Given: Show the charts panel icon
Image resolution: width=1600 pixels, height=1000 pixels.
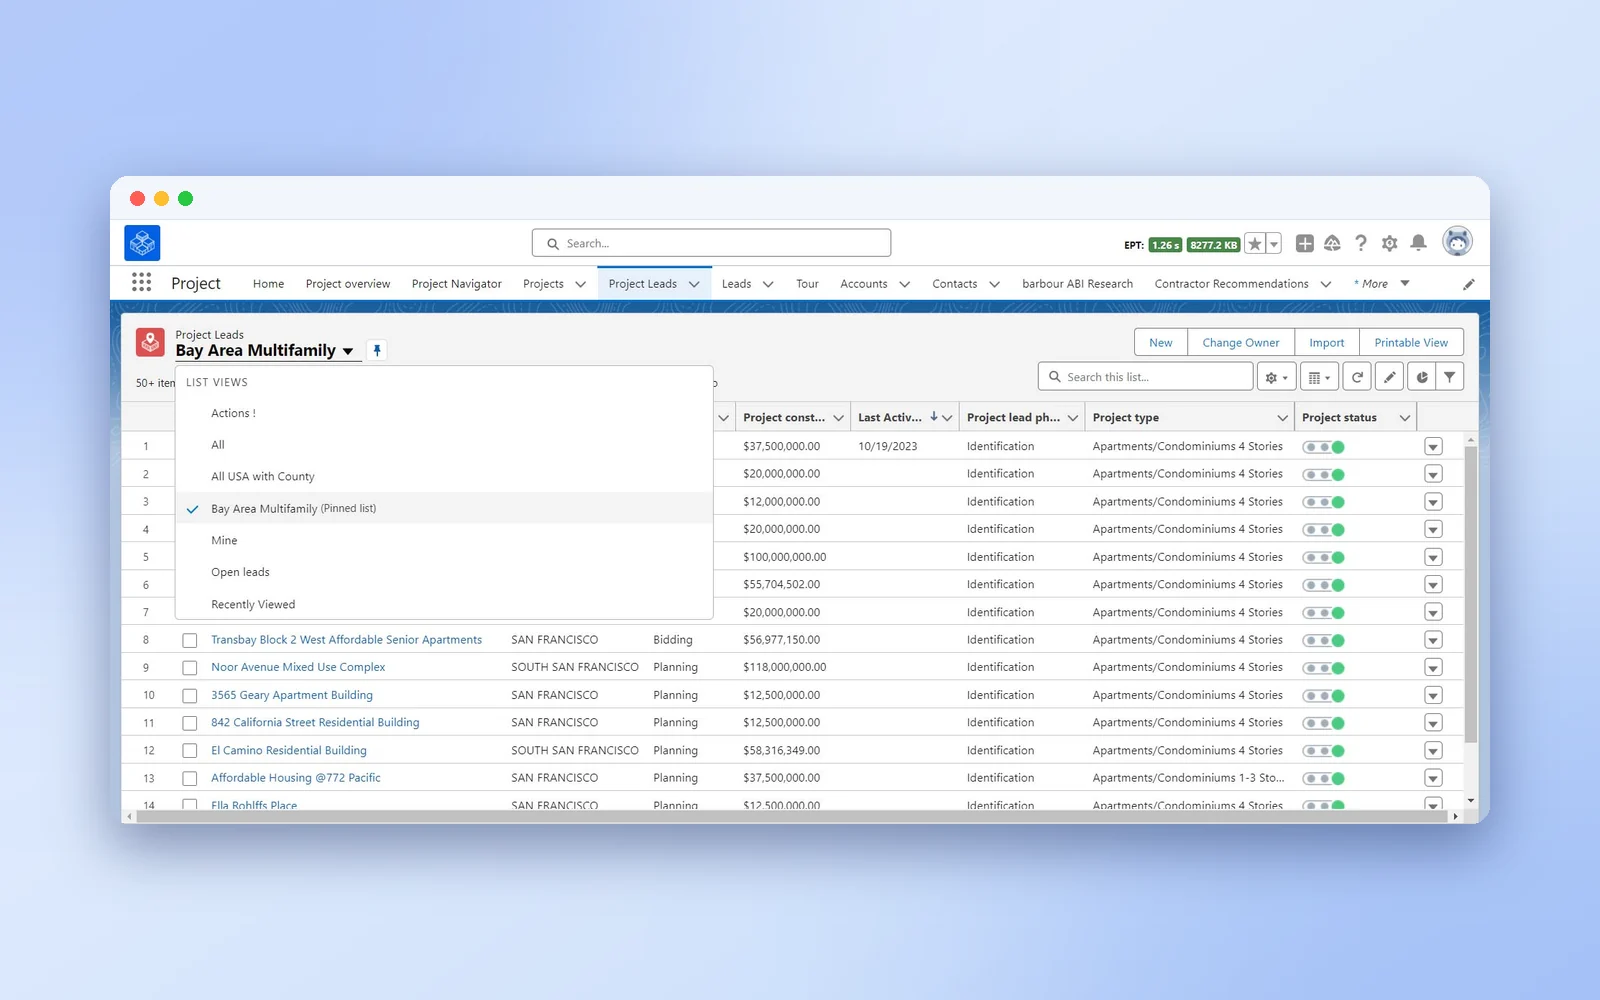Looking at the screenshot, I should (1421, 377).
